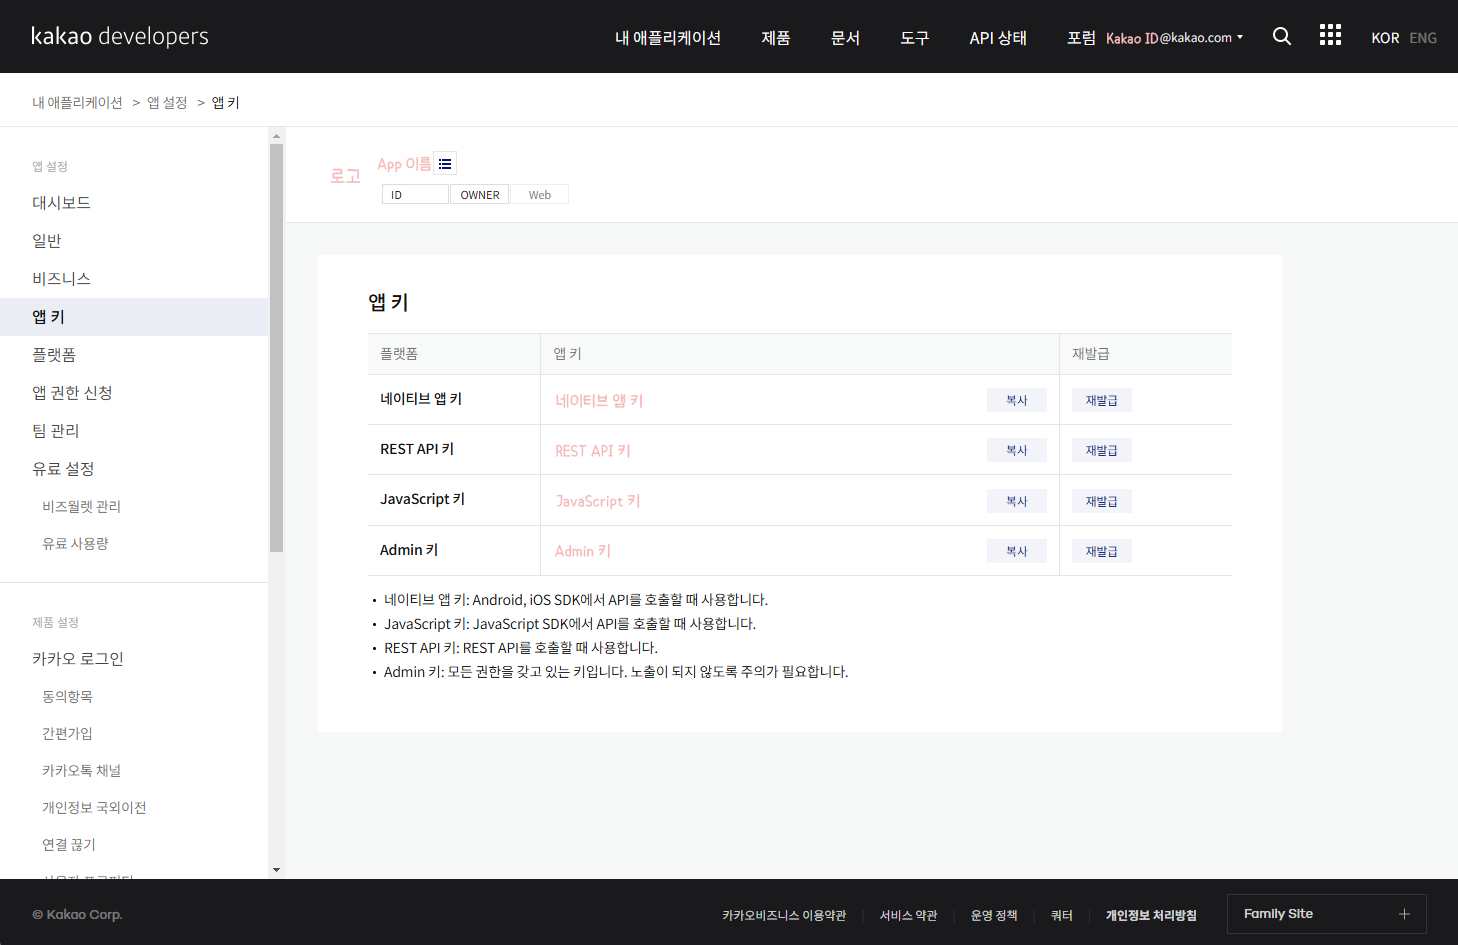Switch language to KOR
1458x945 pixels.
[1385, 38]
